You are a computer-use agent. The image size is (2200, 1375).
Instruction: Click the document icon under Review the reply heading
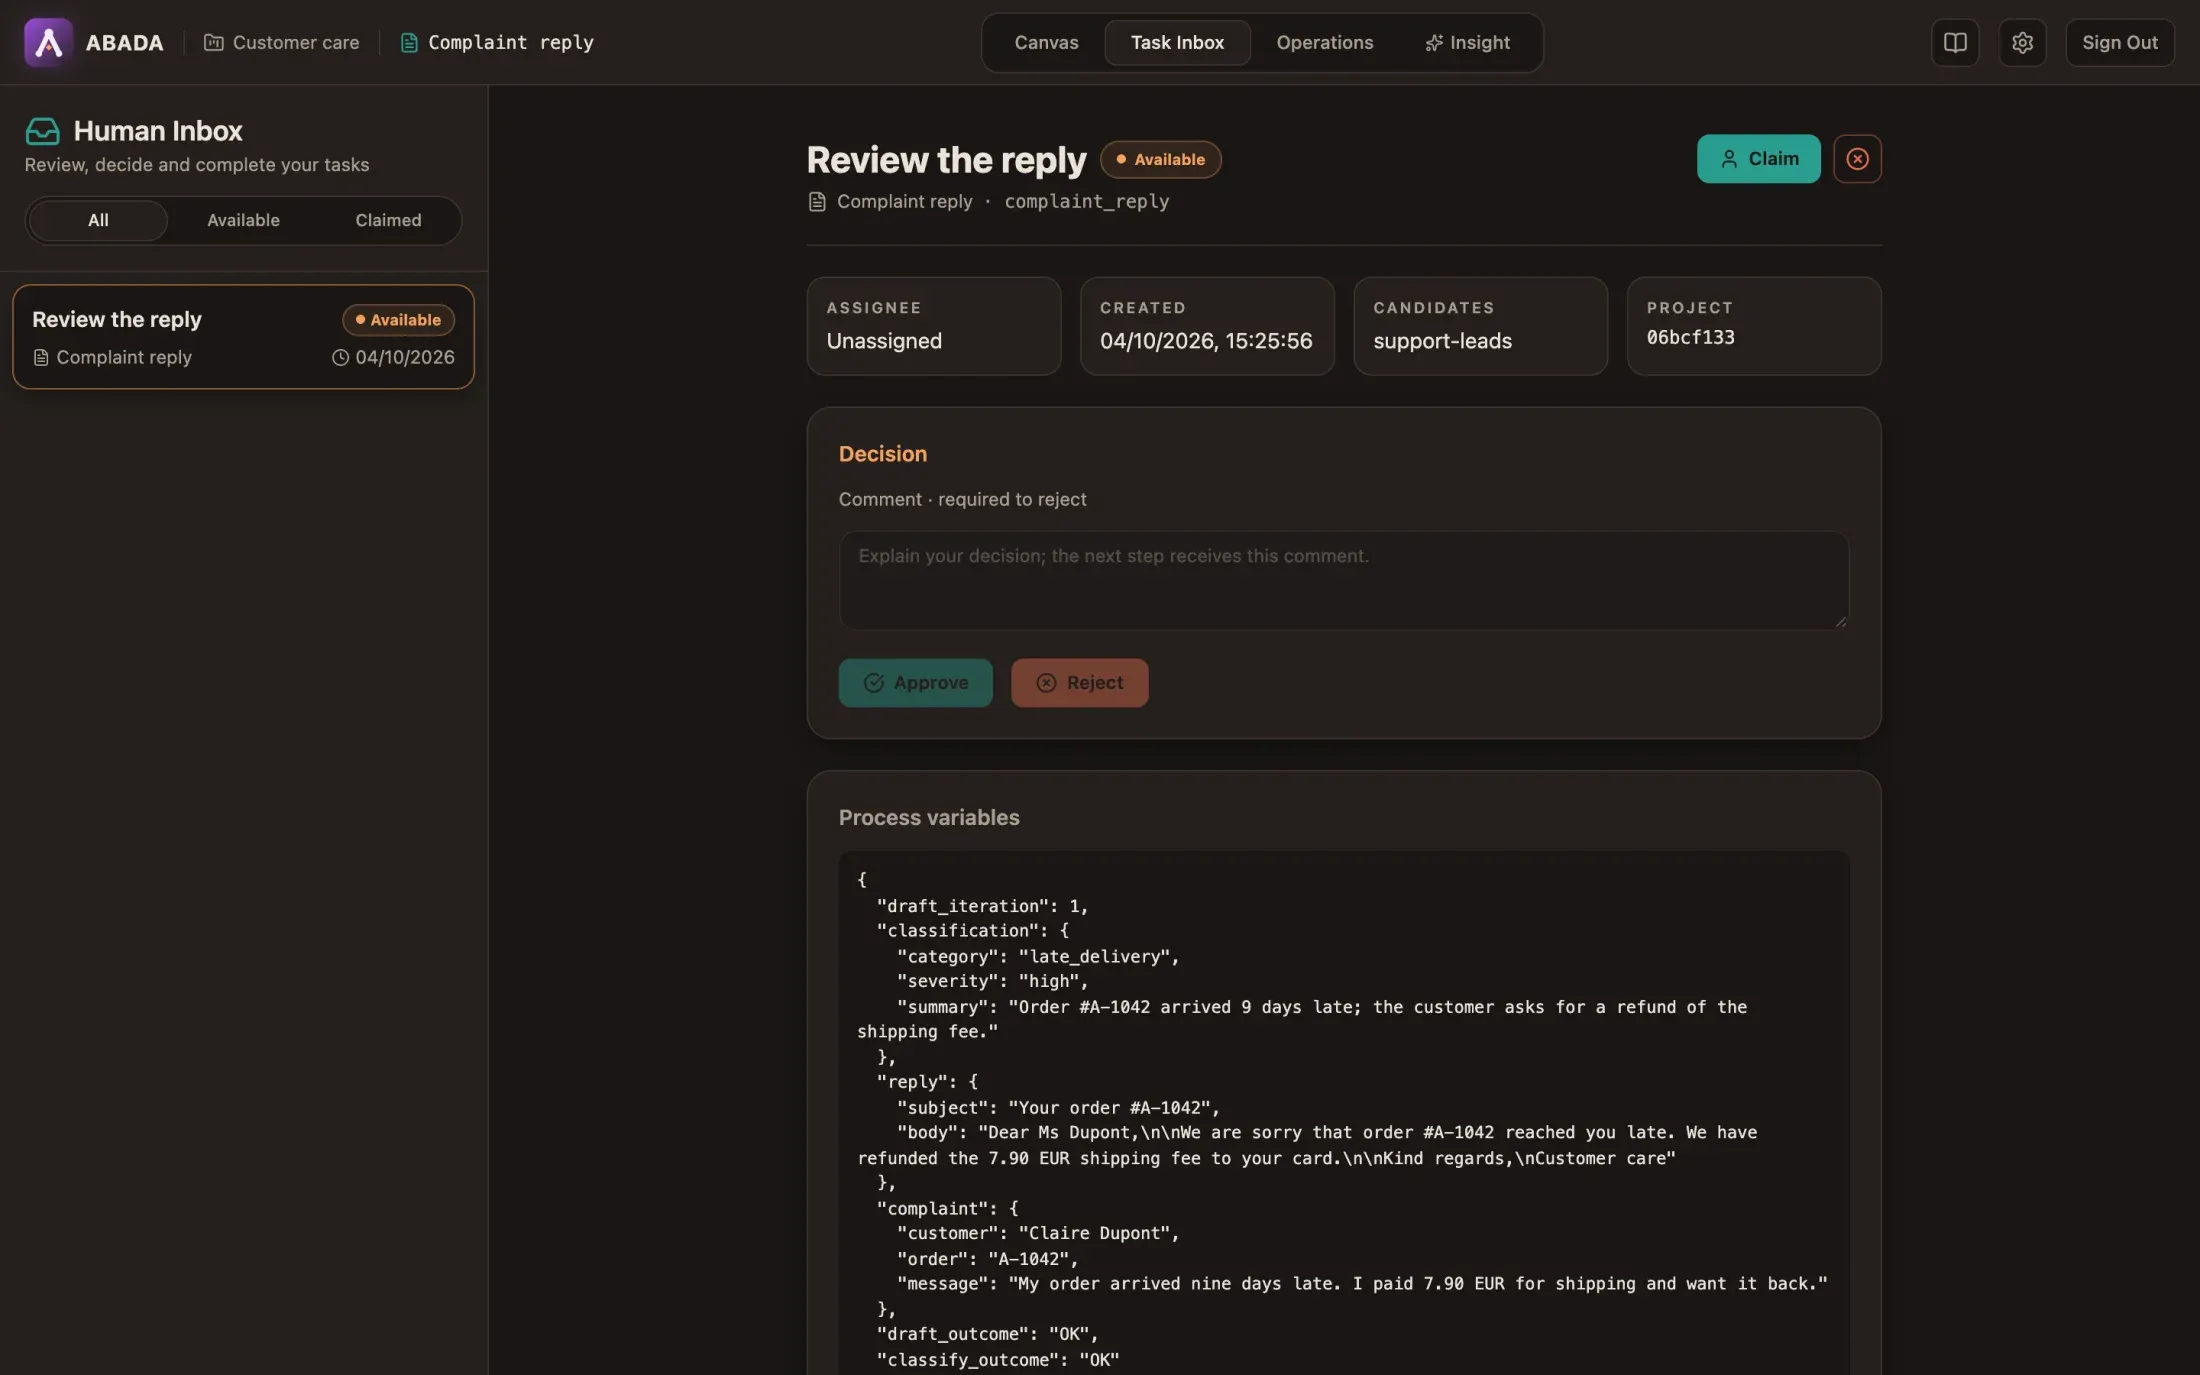pos(817,201)
